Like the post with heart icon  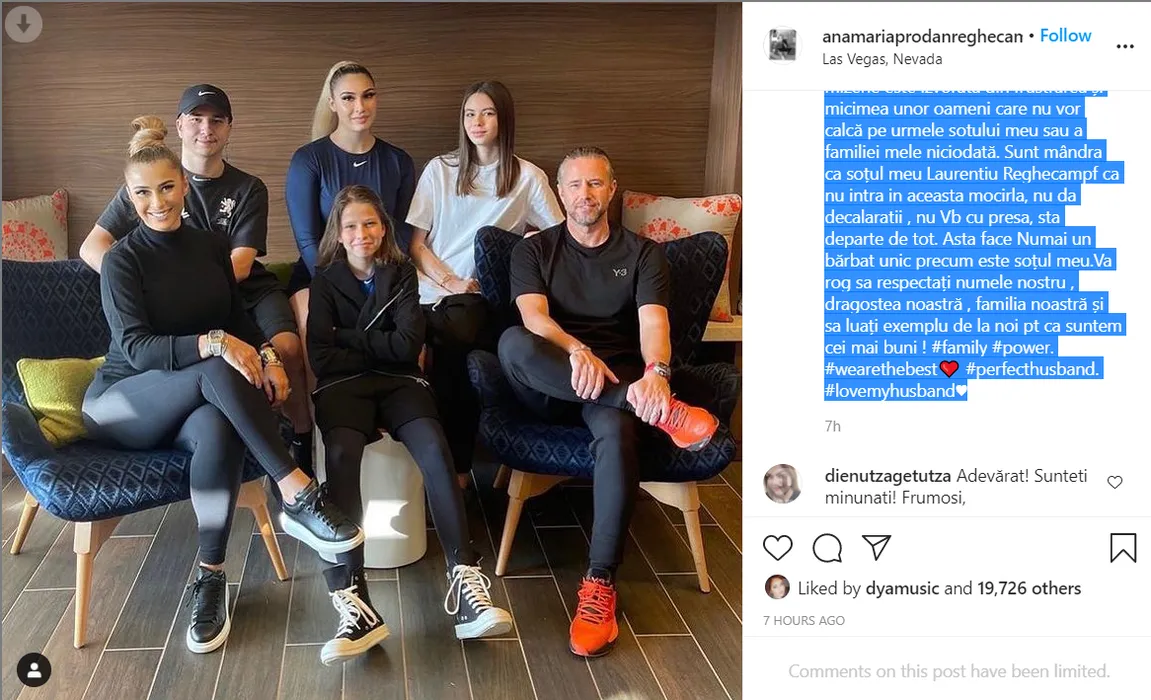pyautogui.click(x=777, y=548)
